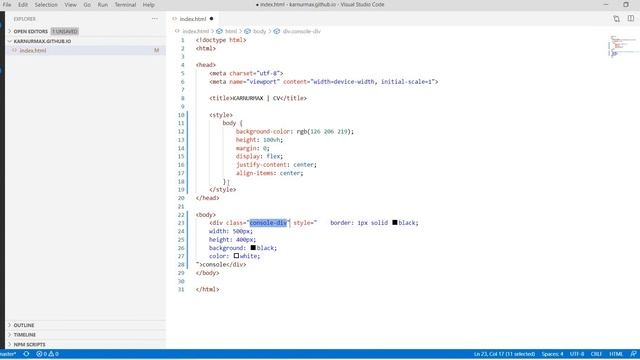Click the justify-content: center line
Screen dimensions: 640x360
[x=276, y=165]
